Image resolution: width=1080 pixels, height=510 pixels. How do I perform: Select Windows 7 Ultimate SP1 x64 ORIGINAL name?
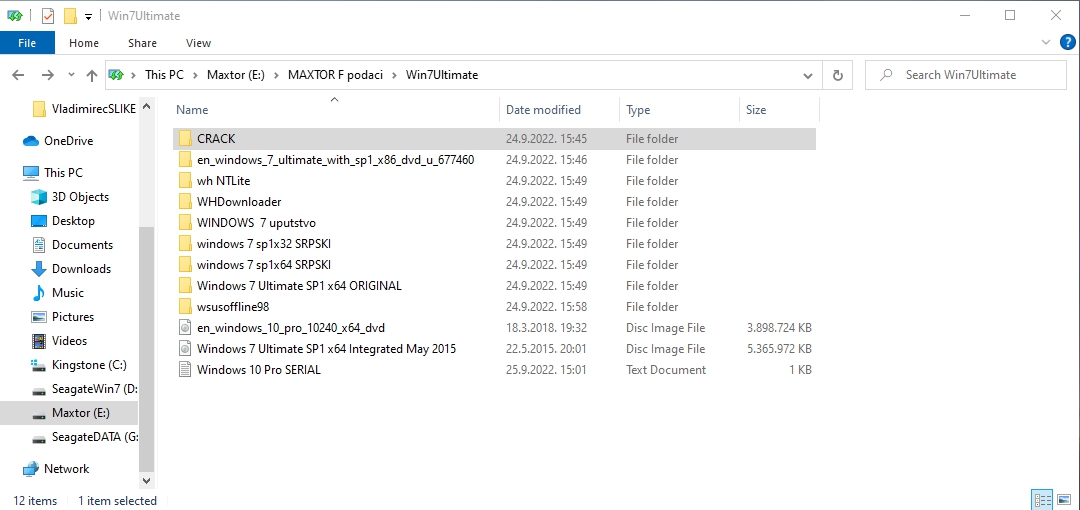point(299,286)
